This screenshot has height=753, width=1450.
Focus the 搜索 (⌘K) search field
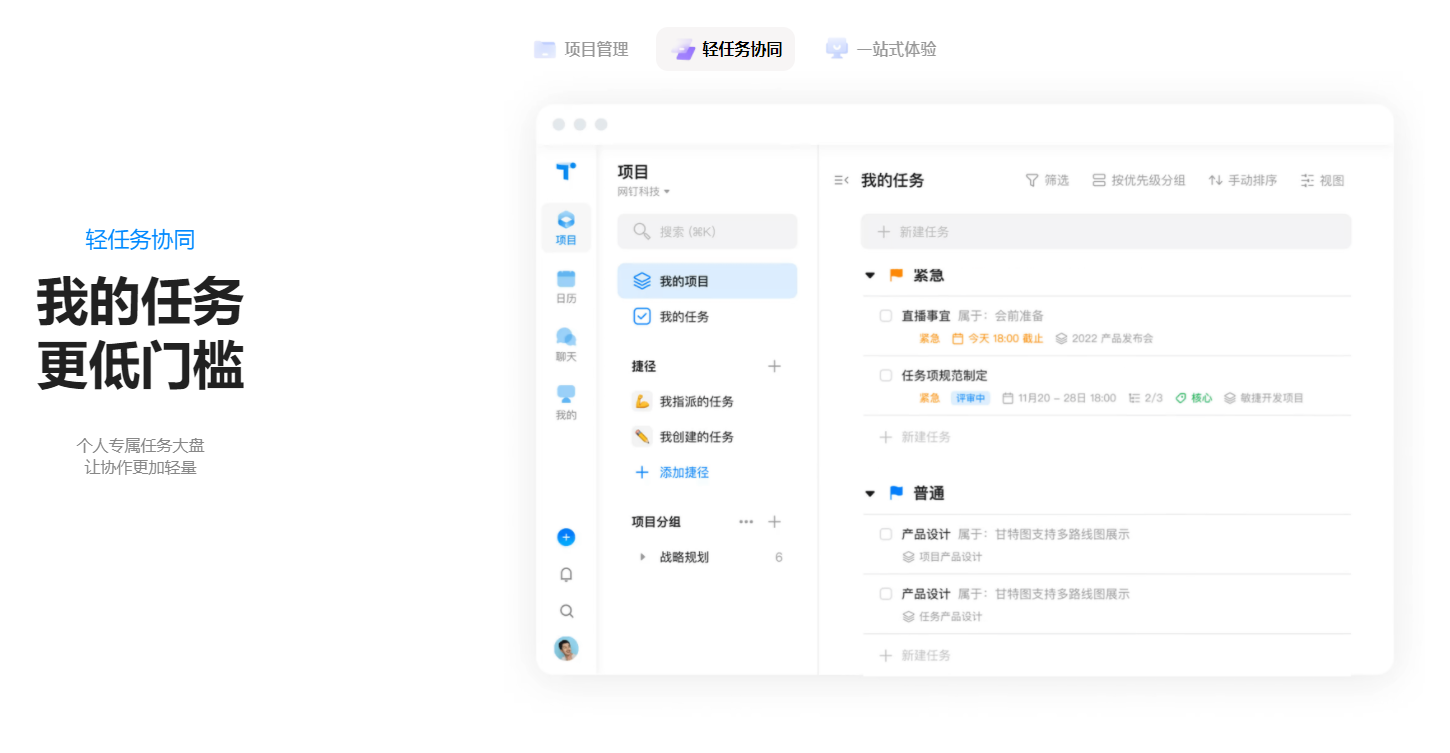(x=707, y=231)
